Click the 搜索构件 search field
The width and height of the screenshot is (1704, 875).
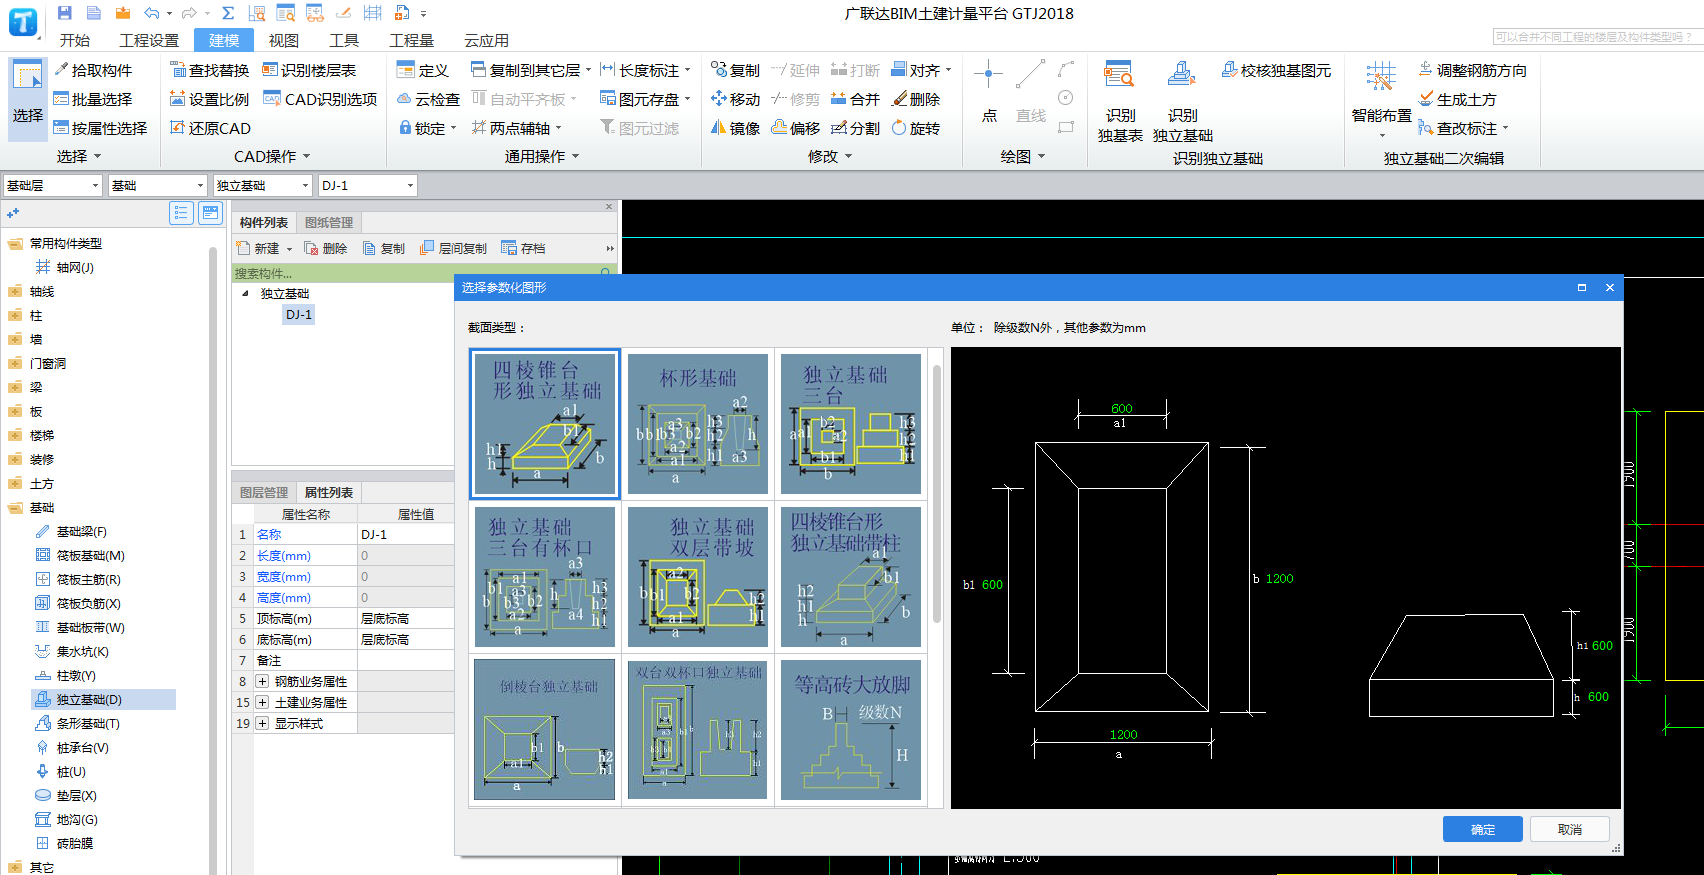416,273
